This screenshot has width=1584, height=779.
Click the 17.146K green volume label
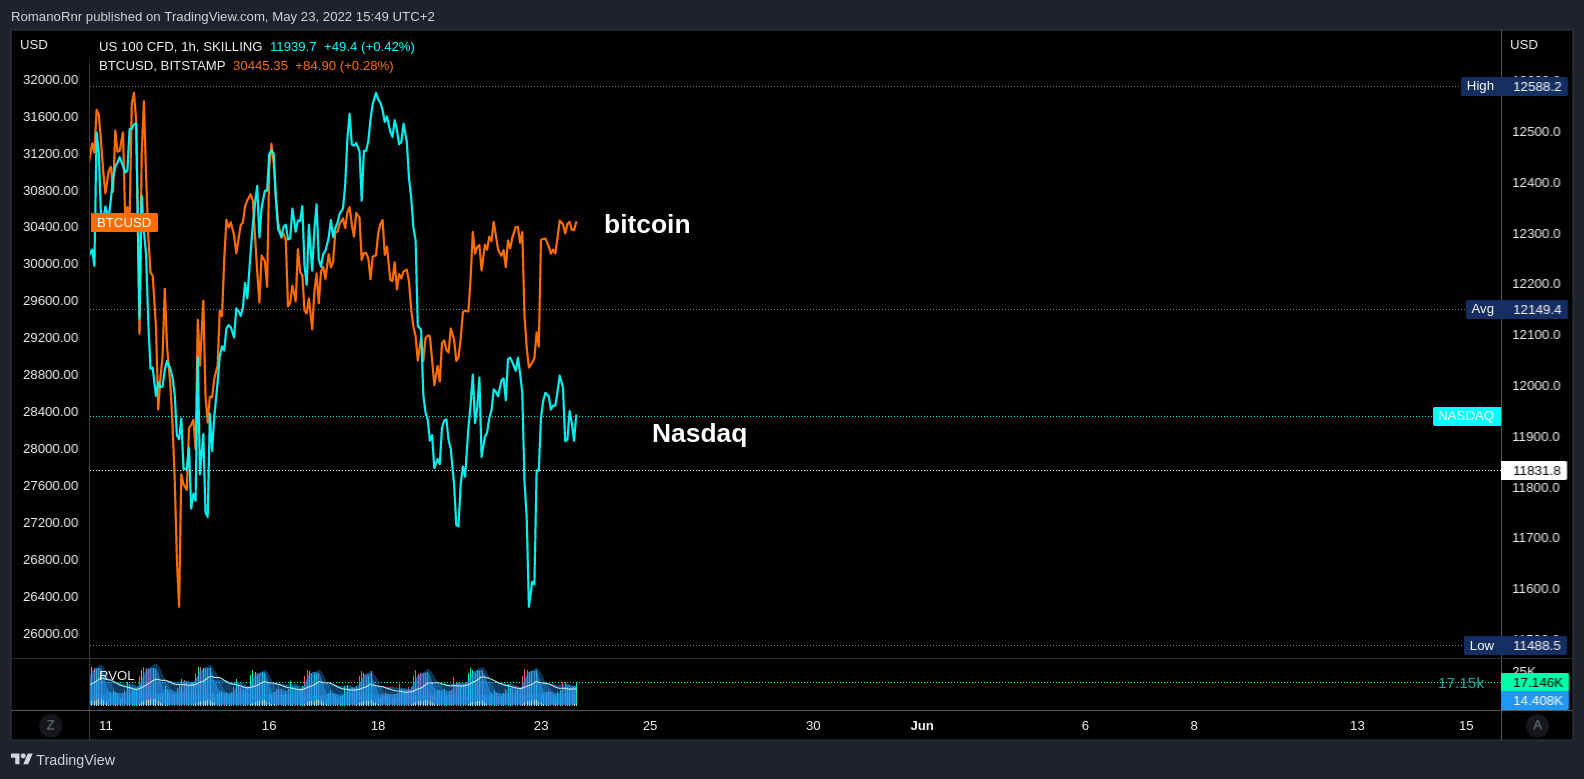1536,683
